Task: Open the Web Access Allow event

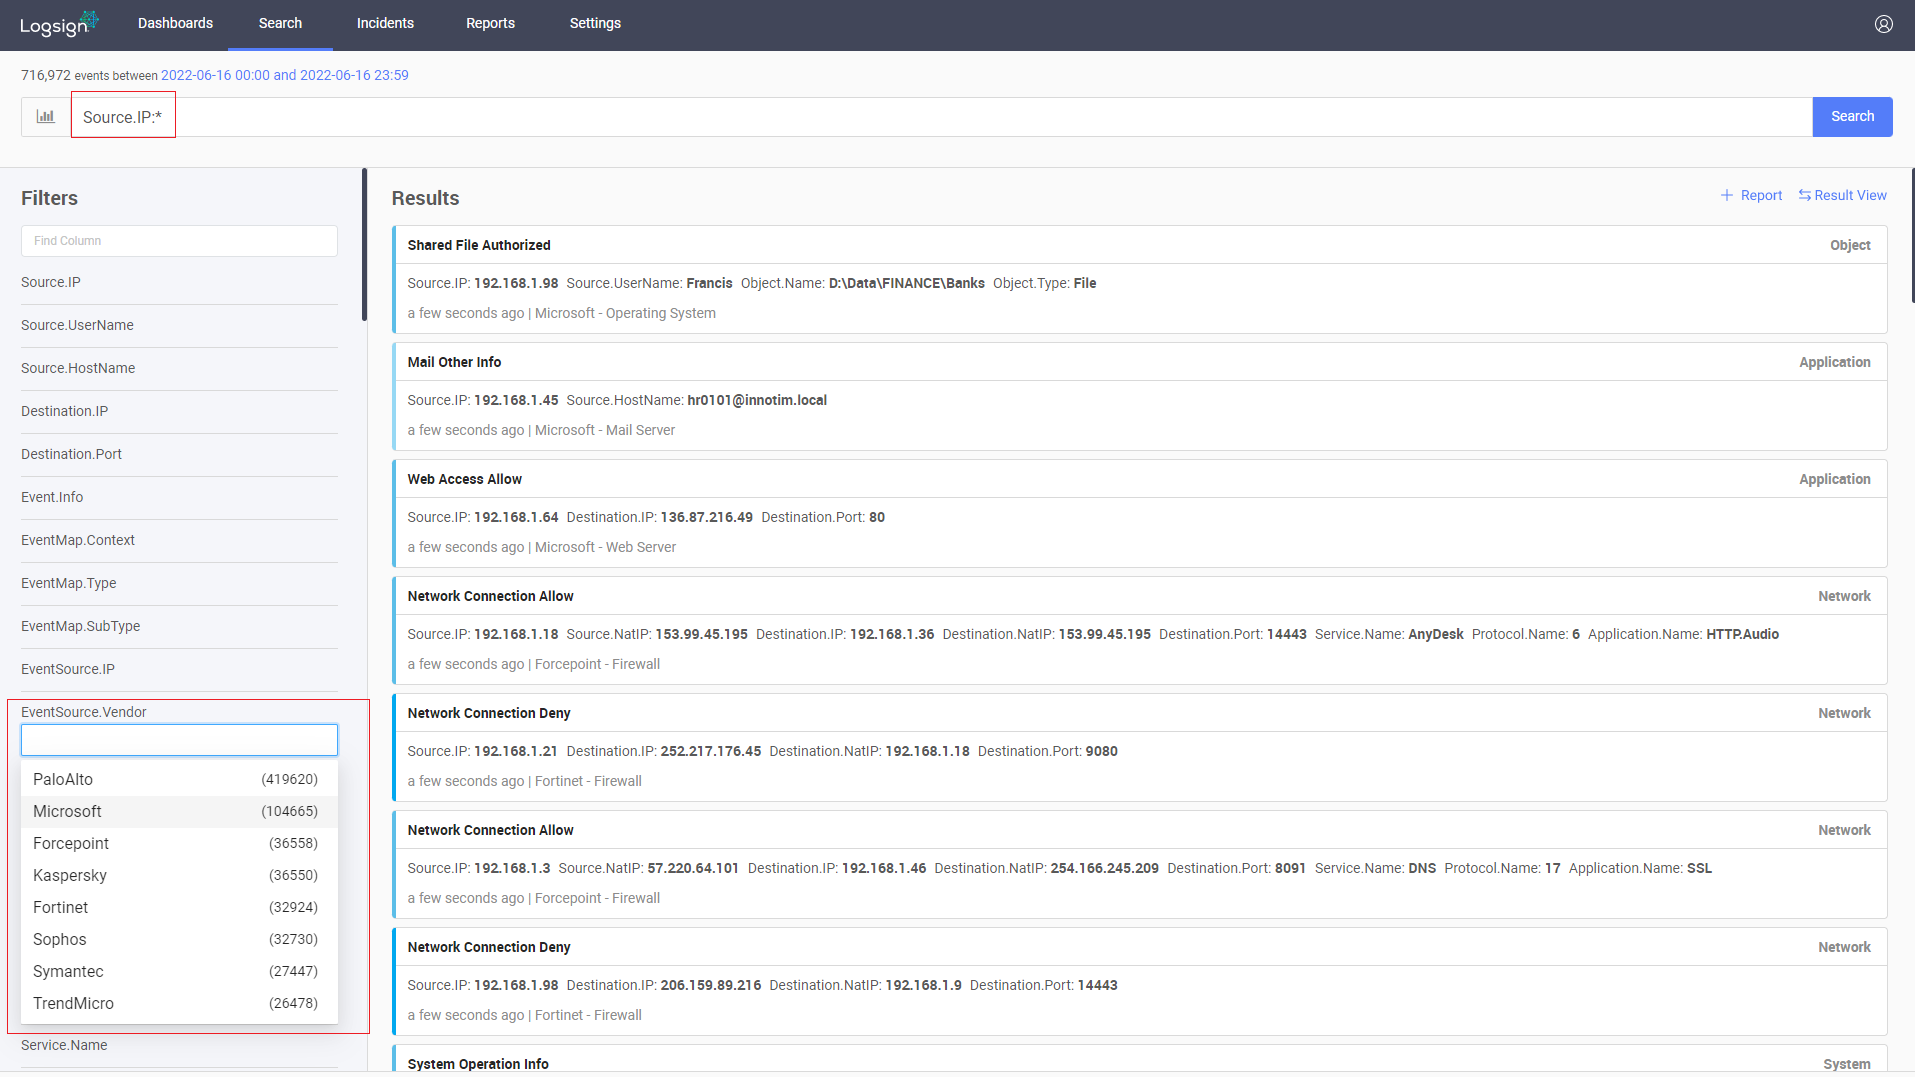Action: 464,479
